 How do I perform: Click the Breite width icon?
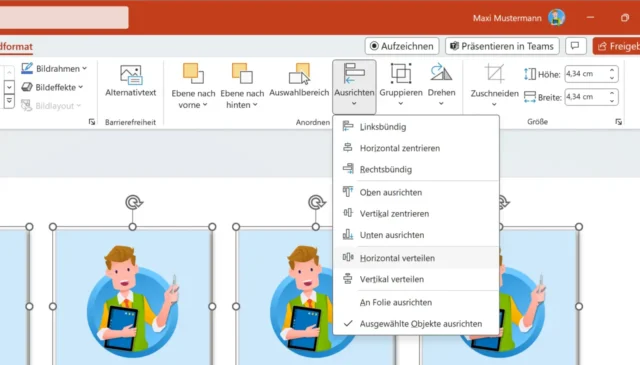530,97
